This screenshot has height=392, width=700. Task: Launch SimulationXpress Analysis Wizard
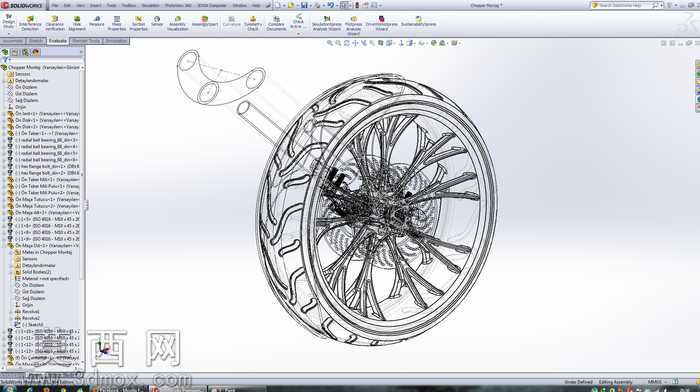point(326,24)
